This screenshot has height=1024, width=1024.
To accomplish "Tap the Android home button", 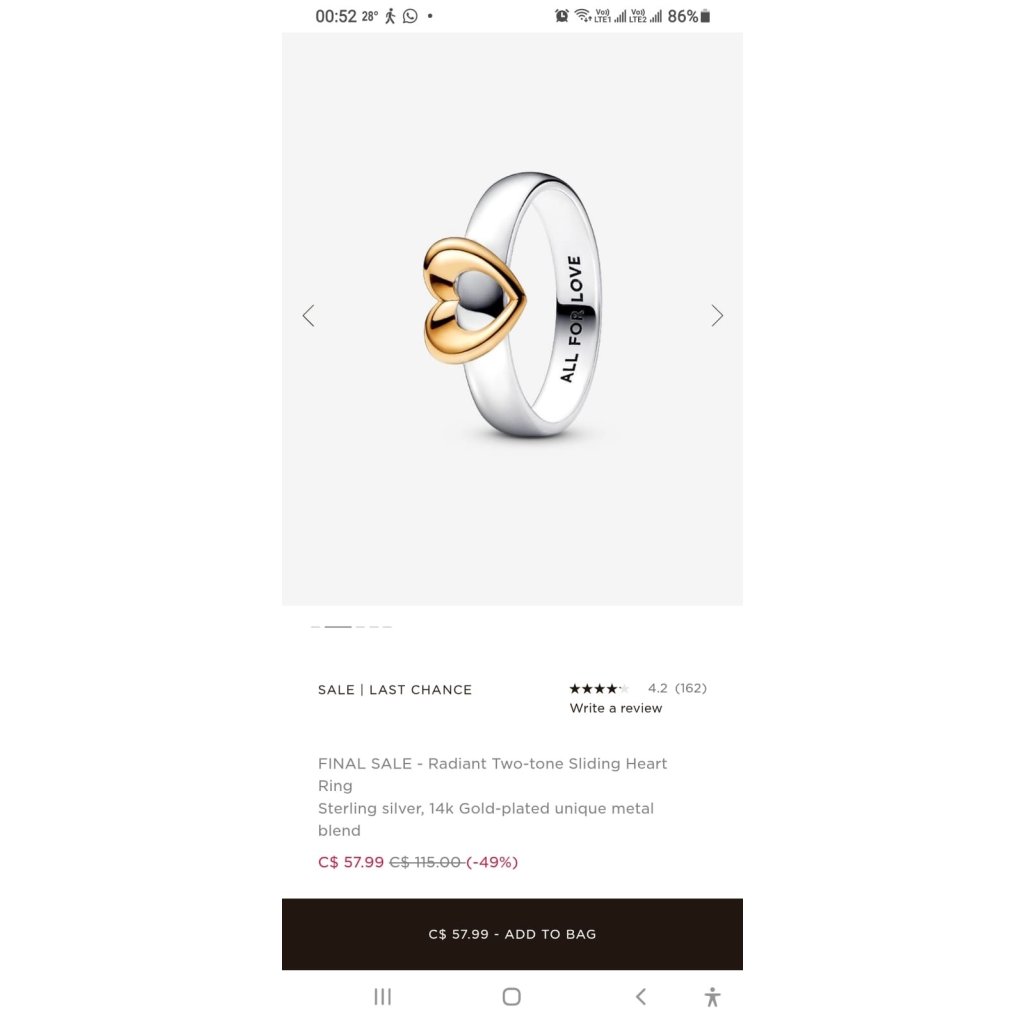I will point(511,997).
